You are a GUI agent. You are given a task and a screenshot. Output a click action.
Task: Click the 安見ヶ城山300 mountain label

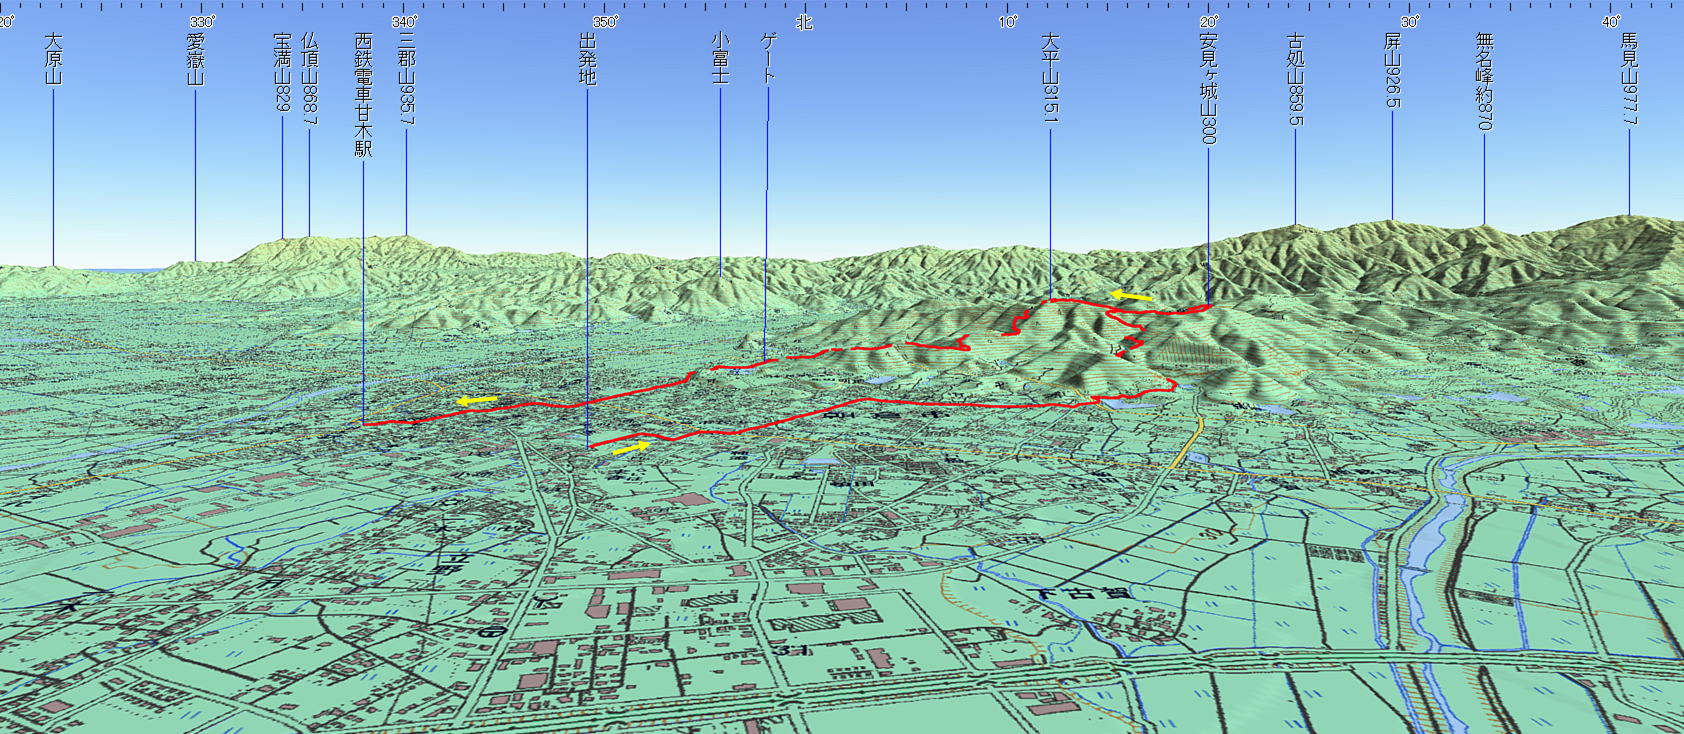1208,88
